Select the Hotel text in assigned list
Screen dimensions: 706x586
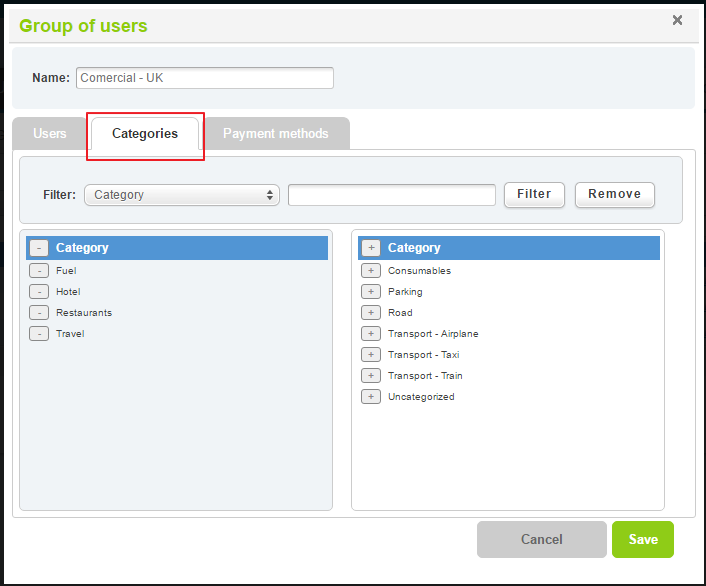click(x=68, y=292)
